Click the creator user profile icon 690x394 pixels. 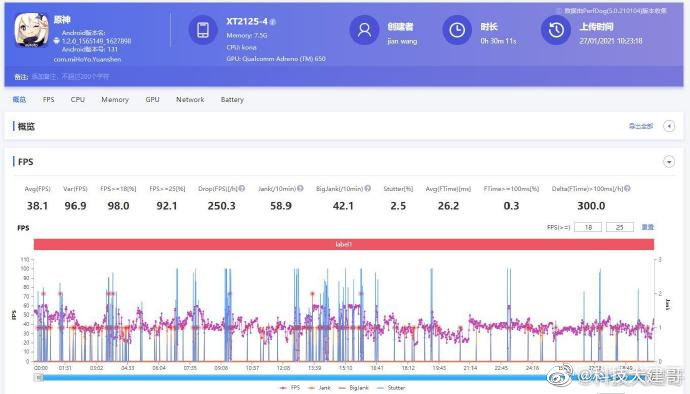coord(364,30)
